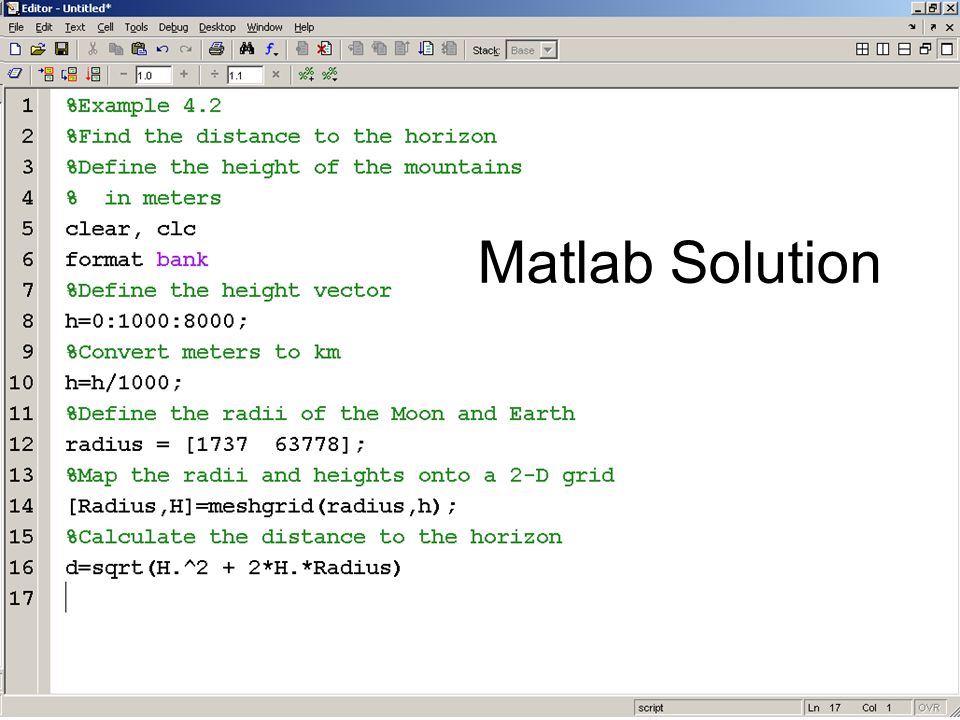Open the Edit menu
Screen dimensions: 960x720
tap(43, 27)
